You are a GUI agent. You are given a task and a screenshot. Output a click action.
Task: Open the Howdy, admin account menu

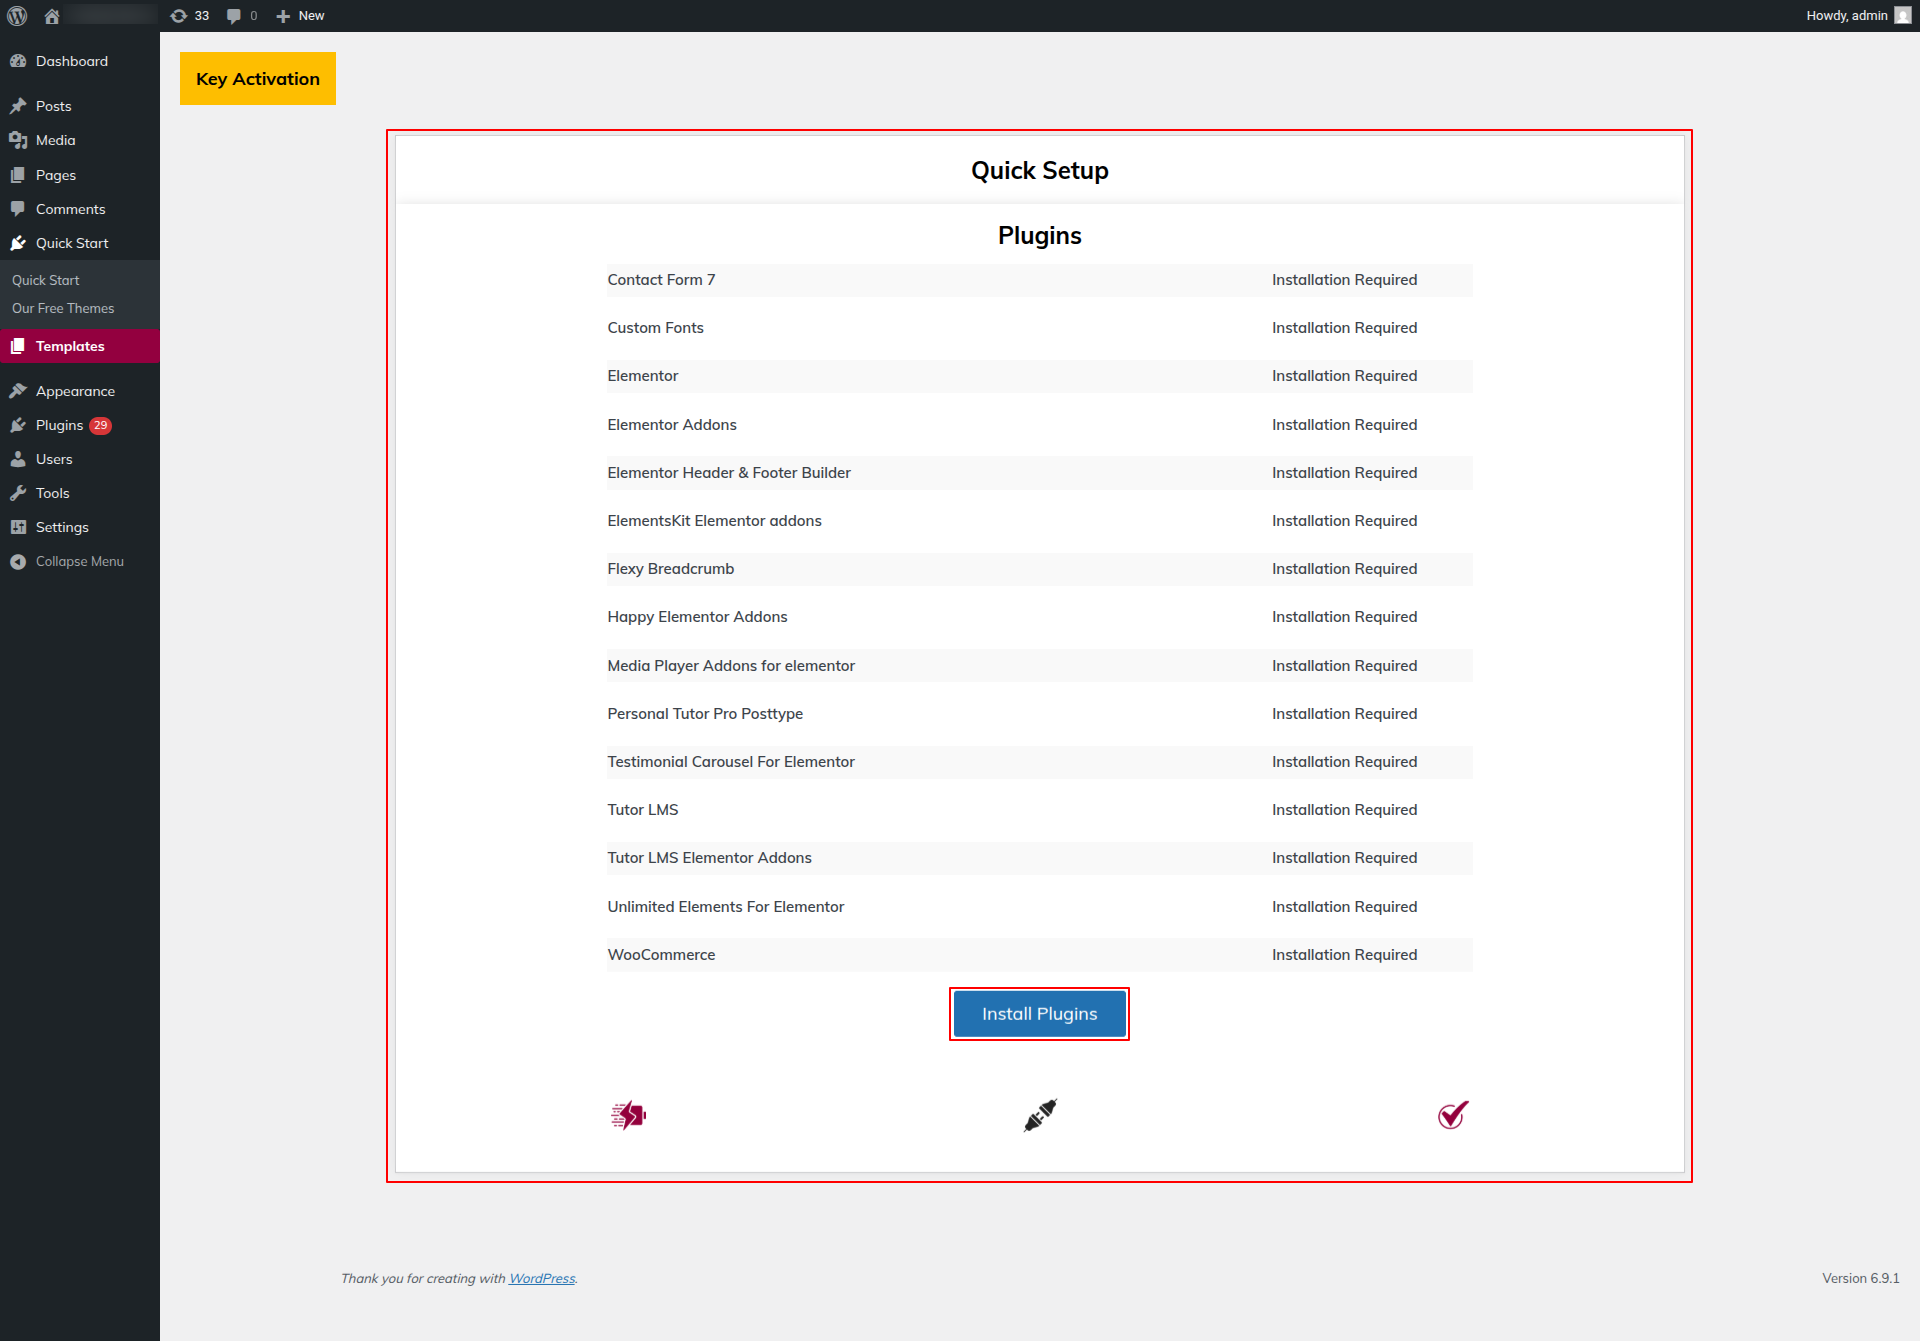click(1846, 16)
